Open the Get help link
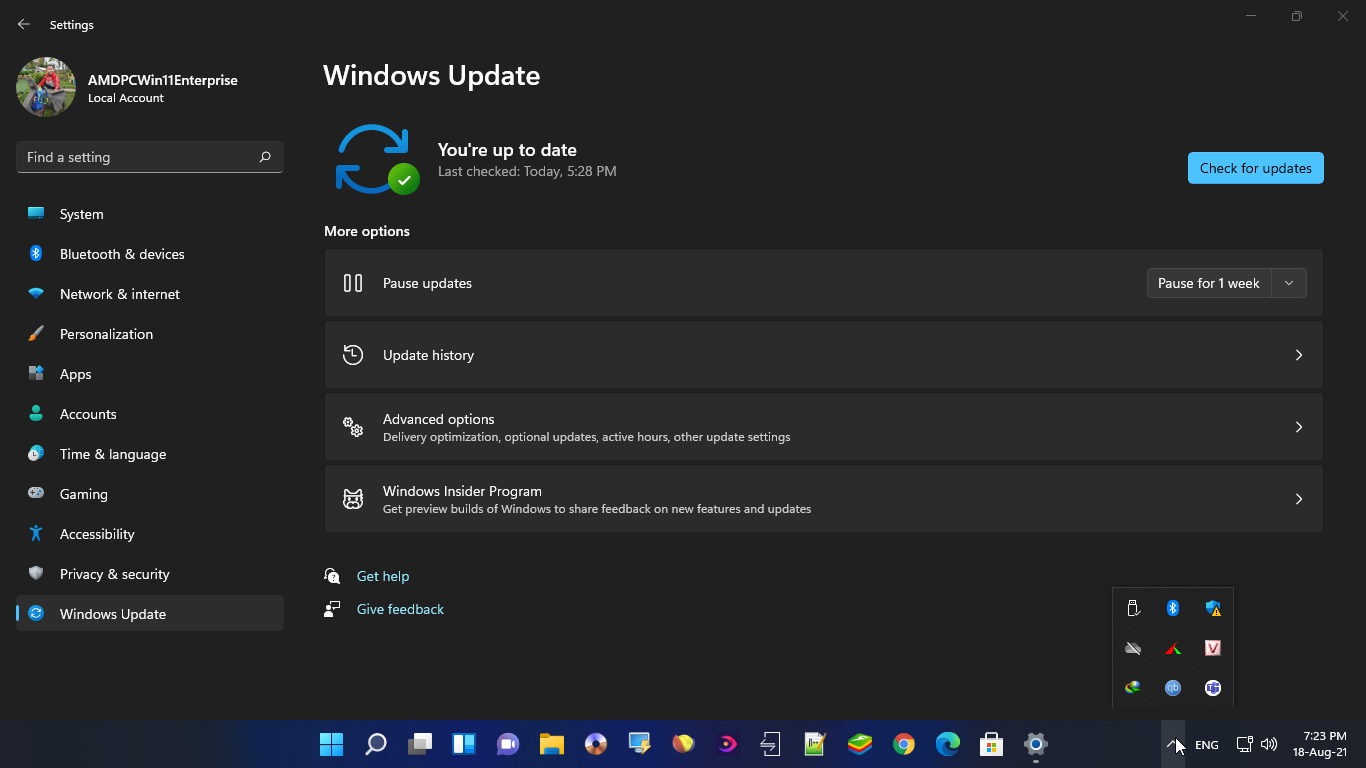Image resolution: width=1366 pixels, height=768 pixels. coord(383,576)
